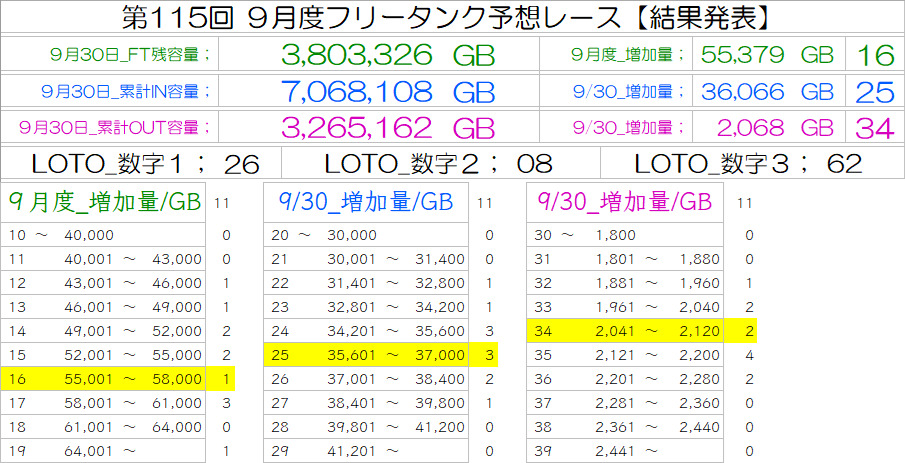905x463 pixels.
Task: Select the LOTO_数字2 ; 08 cell
Action: [440, 163]
